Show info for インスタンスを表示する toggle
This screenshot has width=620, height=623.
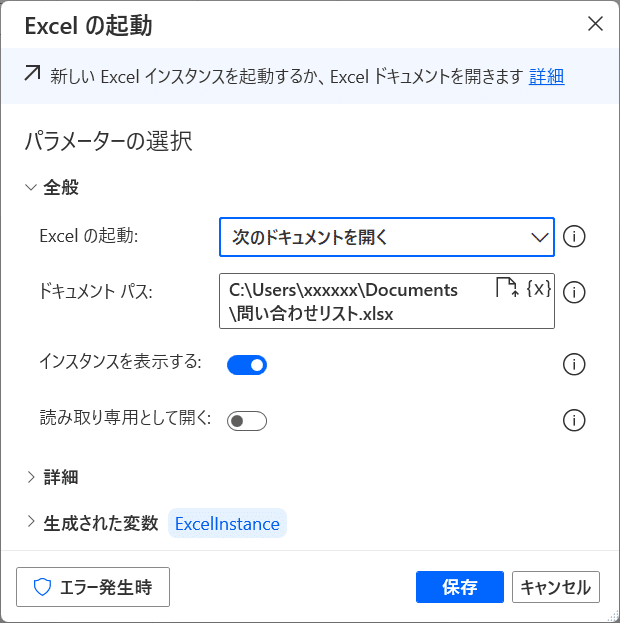(x=574, y=364)
